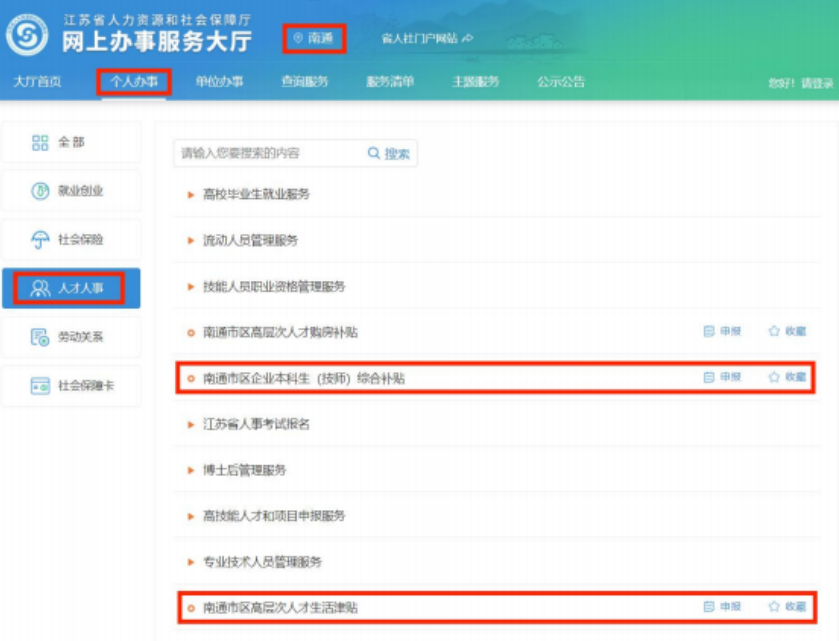Image resolution: width=839 pixels, height=641 pixels.
Task: Click the 社会保障卡 card icon
Action: 40,385
